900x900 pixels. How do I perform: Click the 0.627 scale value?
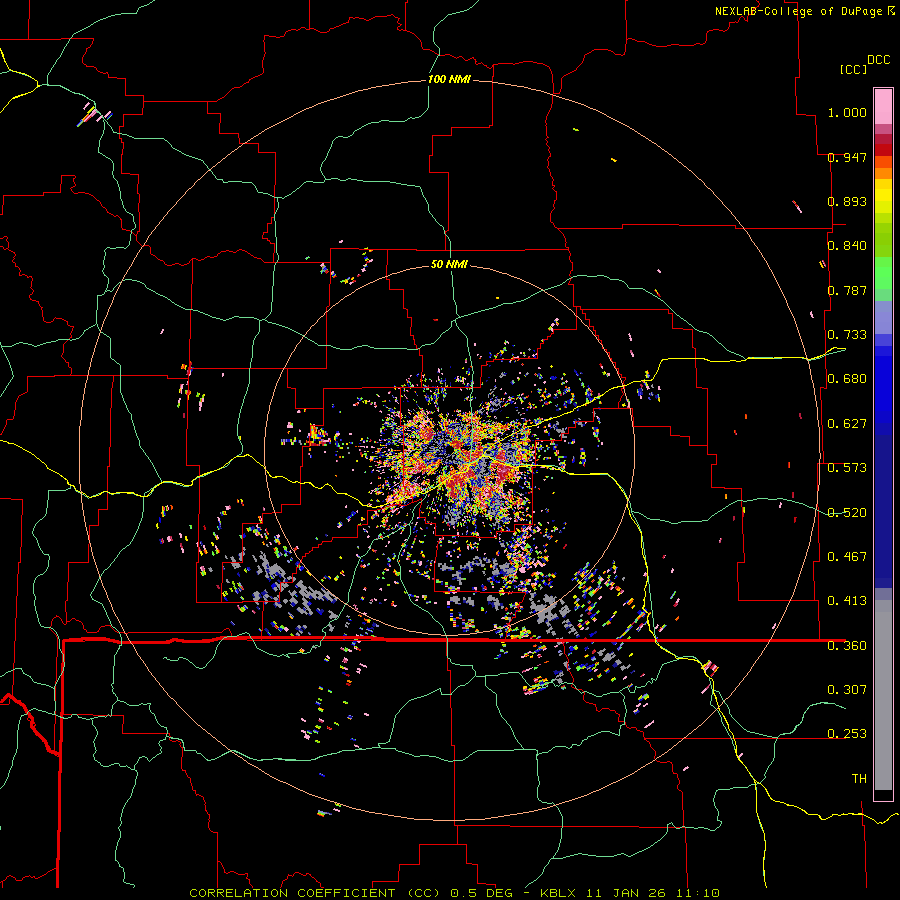(x=847, y=424)
